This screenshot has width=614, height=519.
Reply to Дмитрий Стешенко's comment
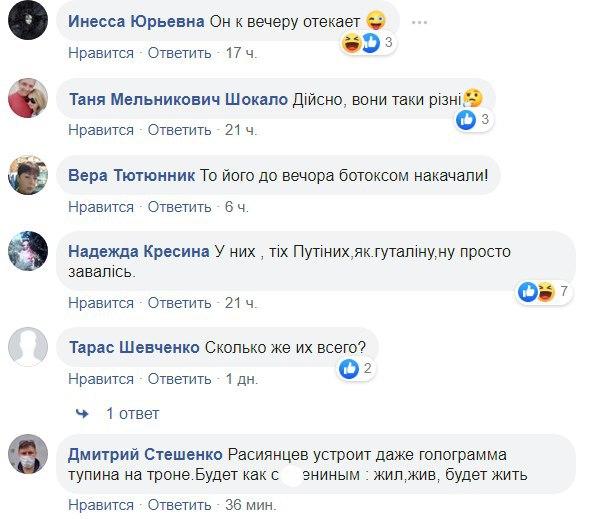coord(180,504)
